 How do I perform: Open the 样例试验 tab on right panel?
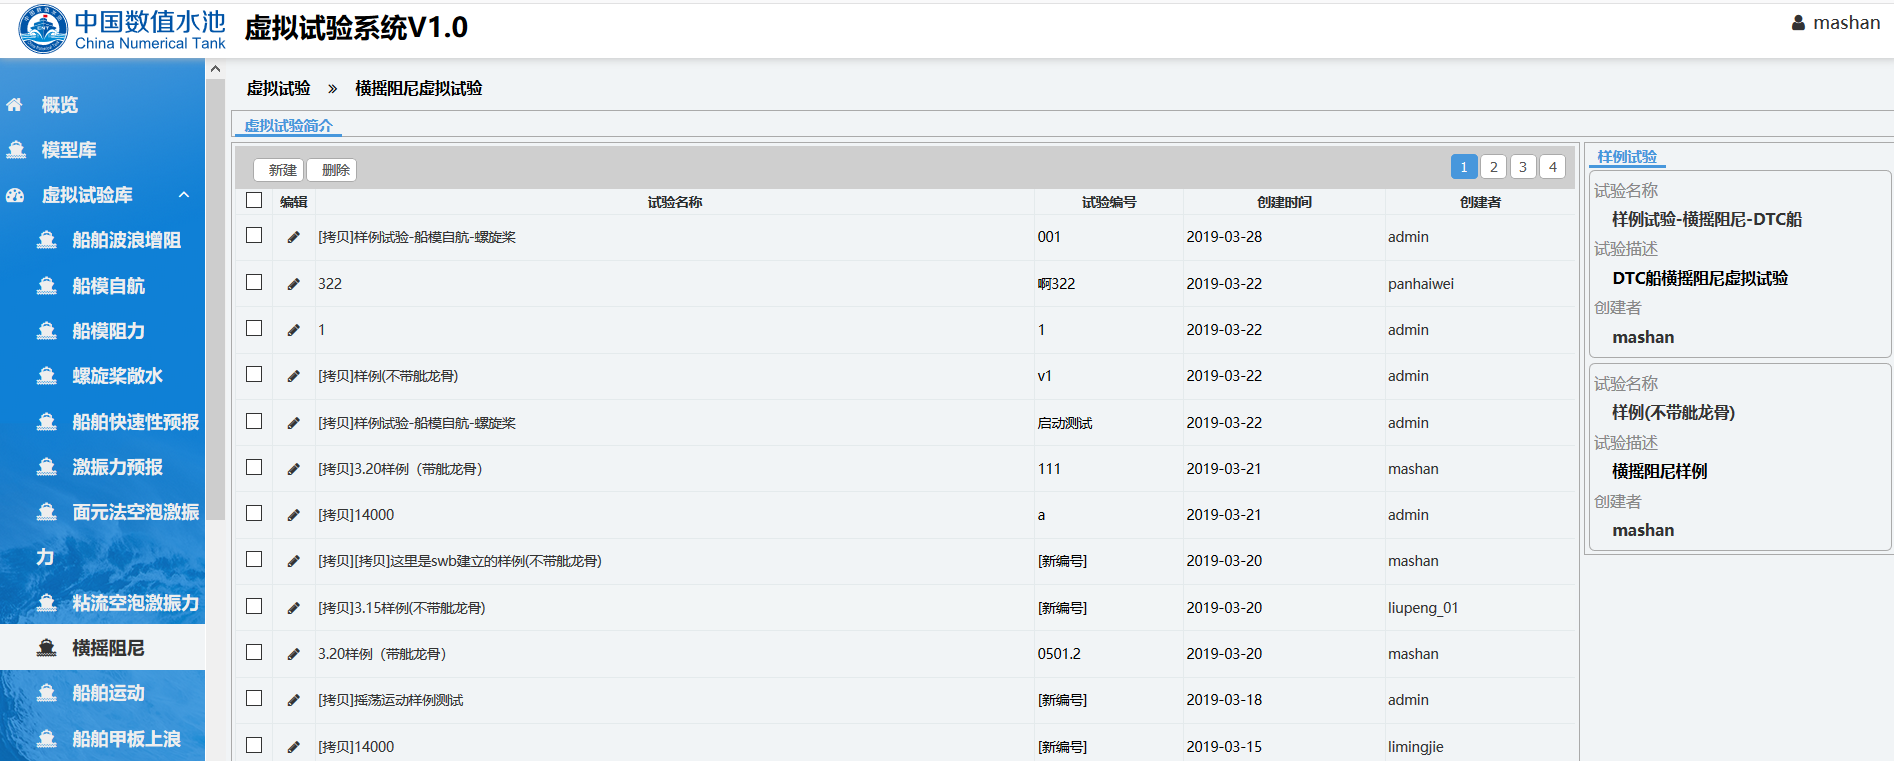(1626, 157)
